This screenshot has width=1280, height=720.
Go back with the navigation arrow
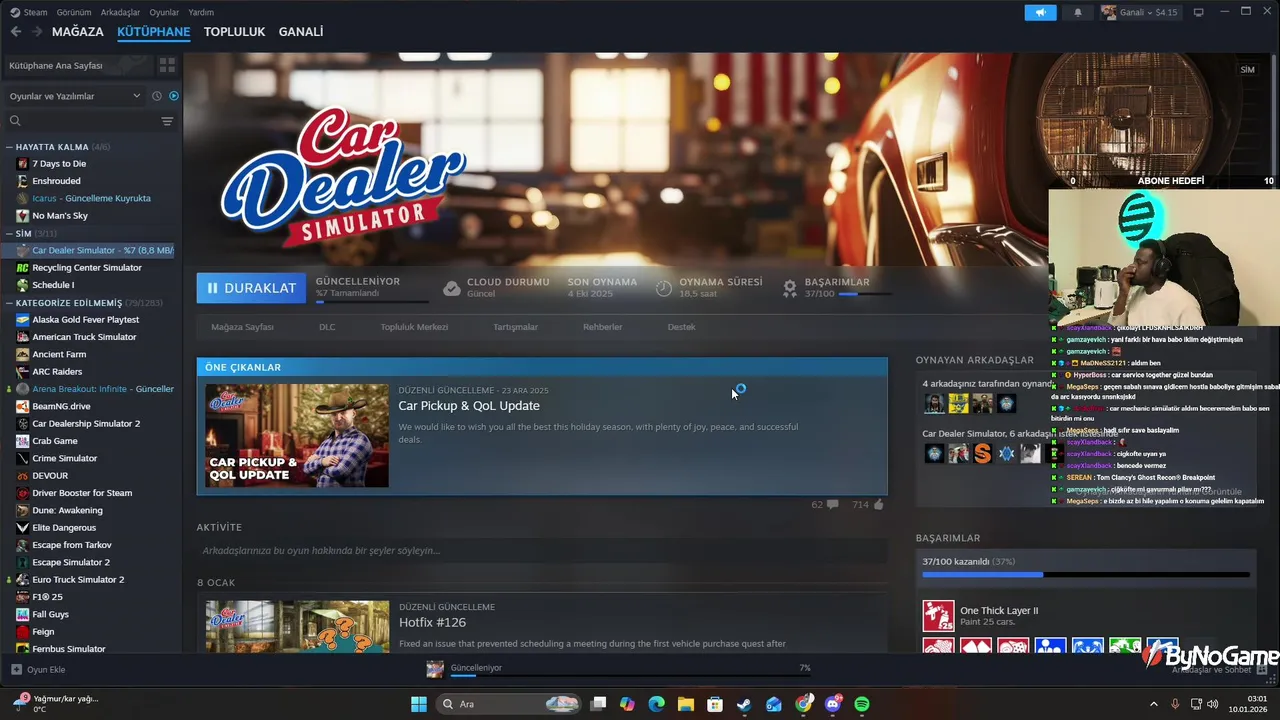point(15,32)
